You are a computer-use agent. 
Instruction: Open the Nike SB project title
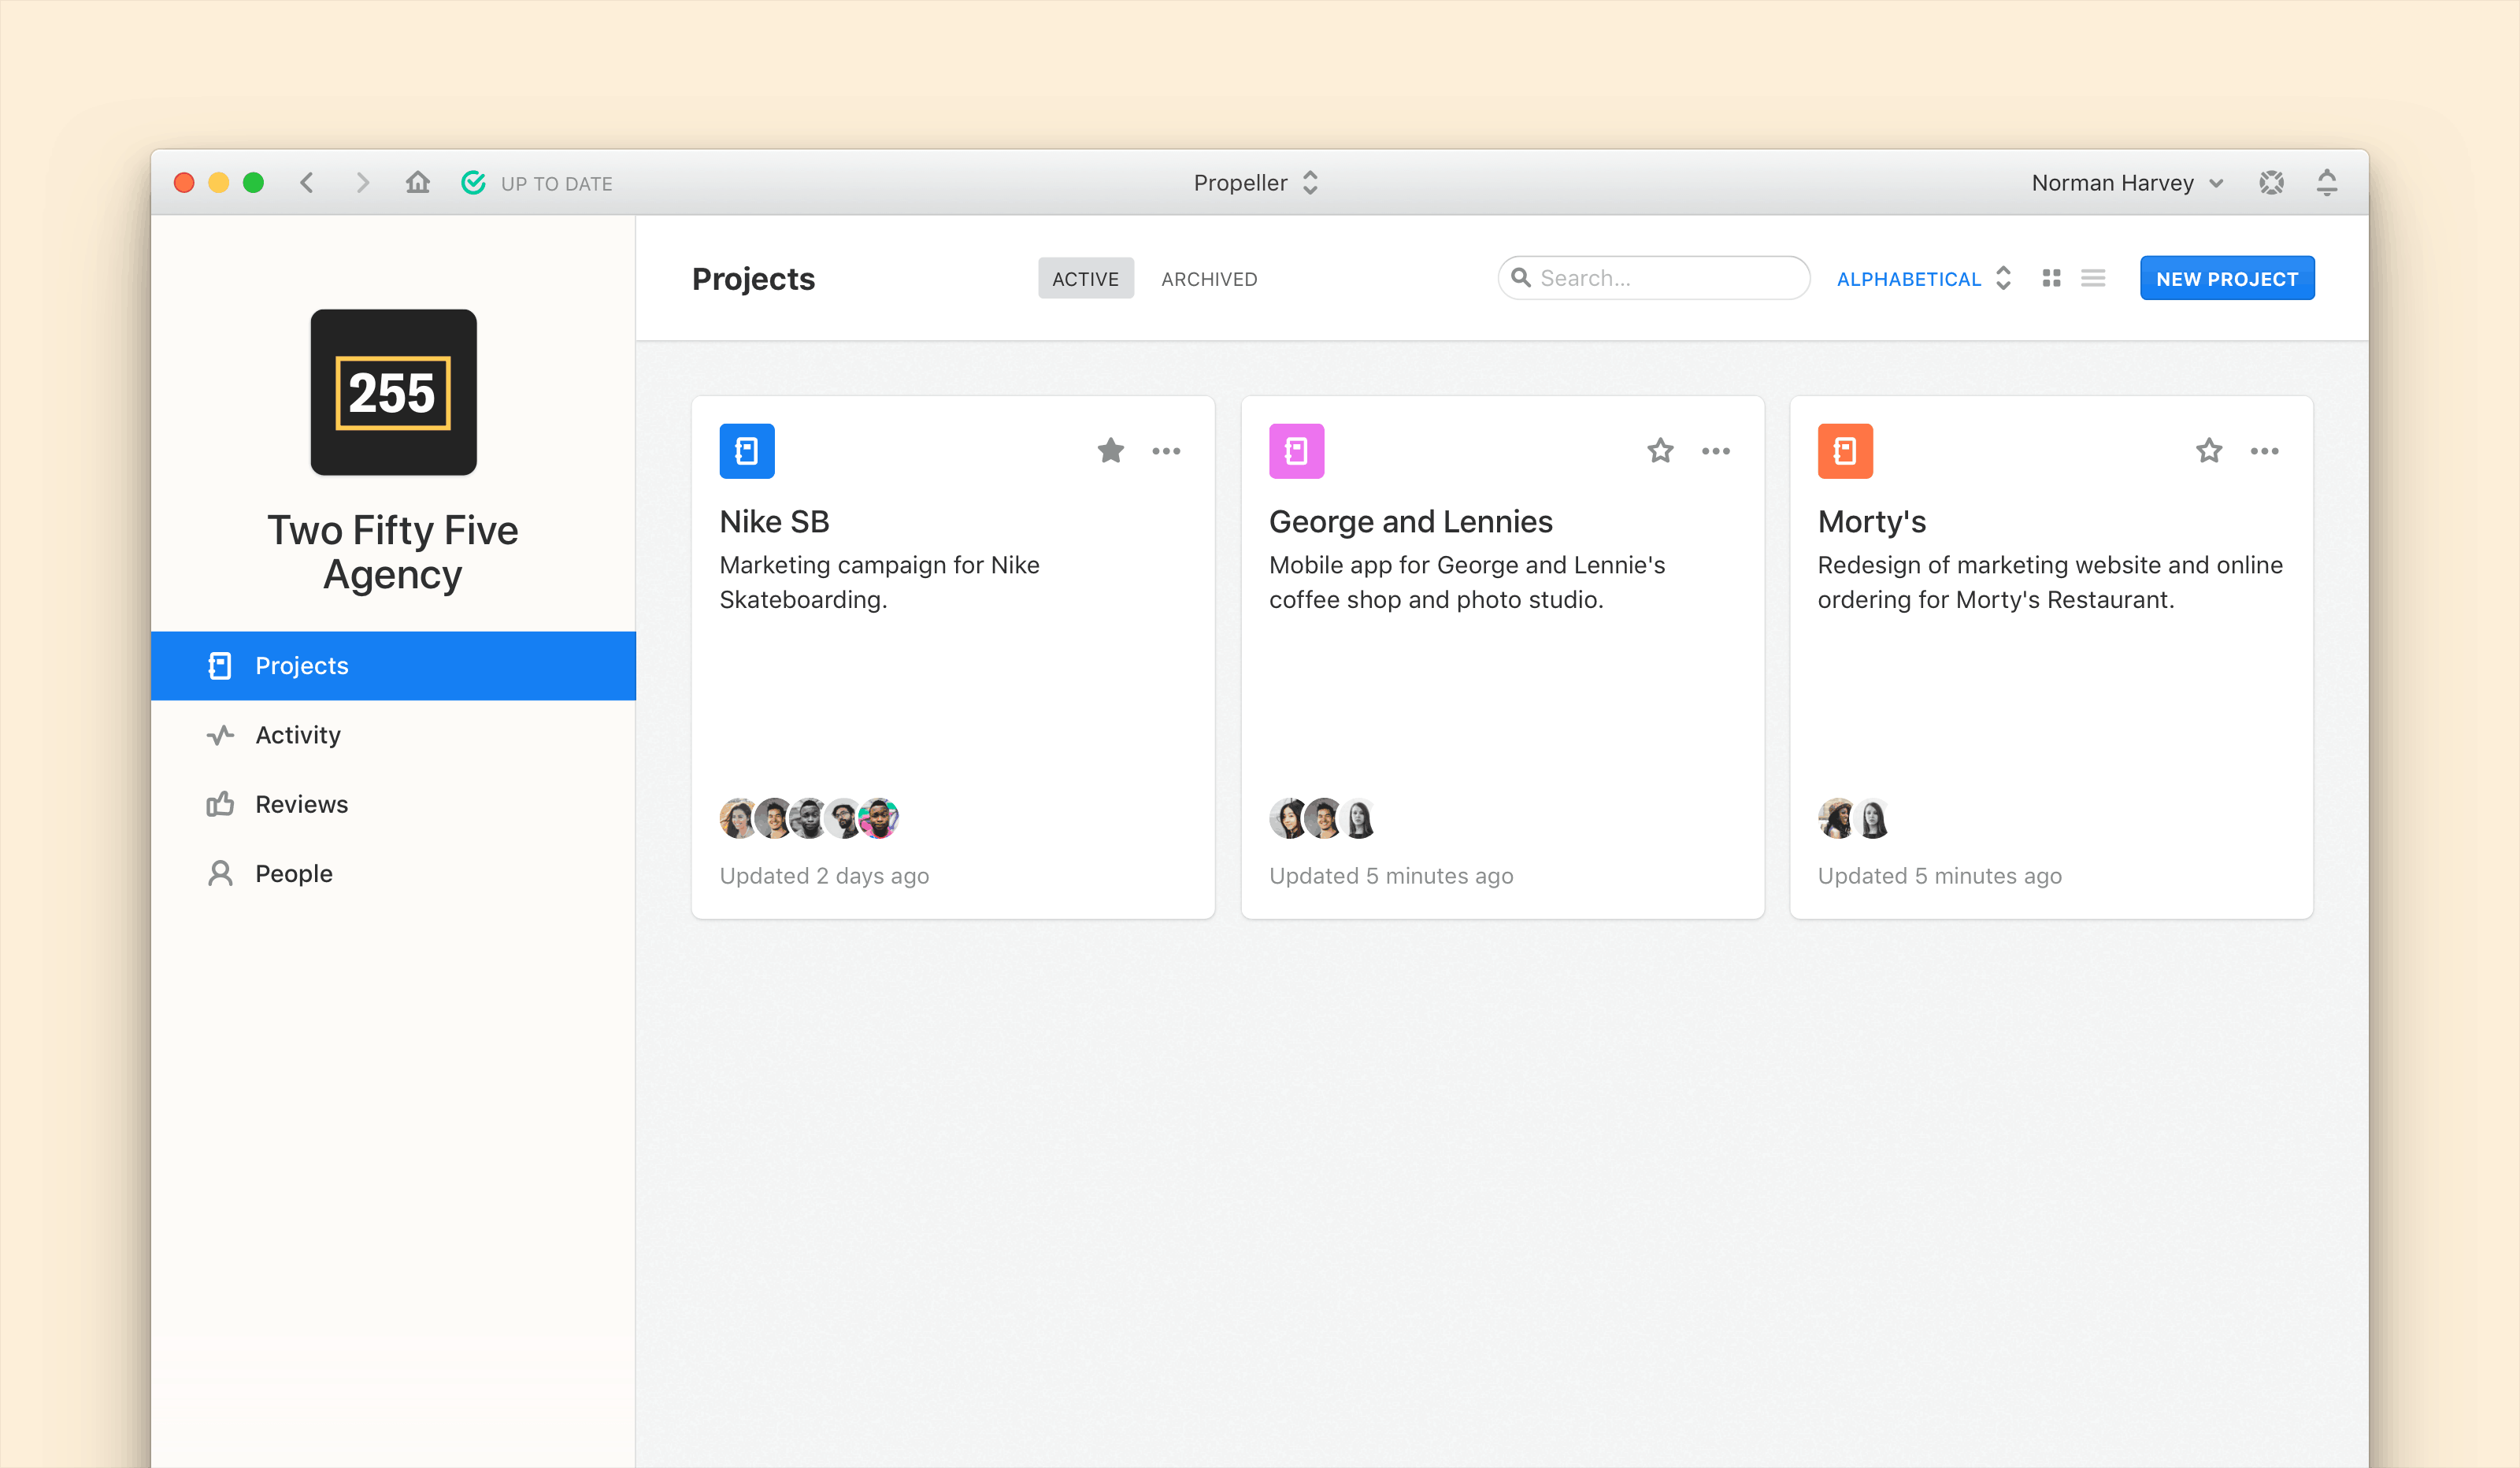click(x=774, y=521)
